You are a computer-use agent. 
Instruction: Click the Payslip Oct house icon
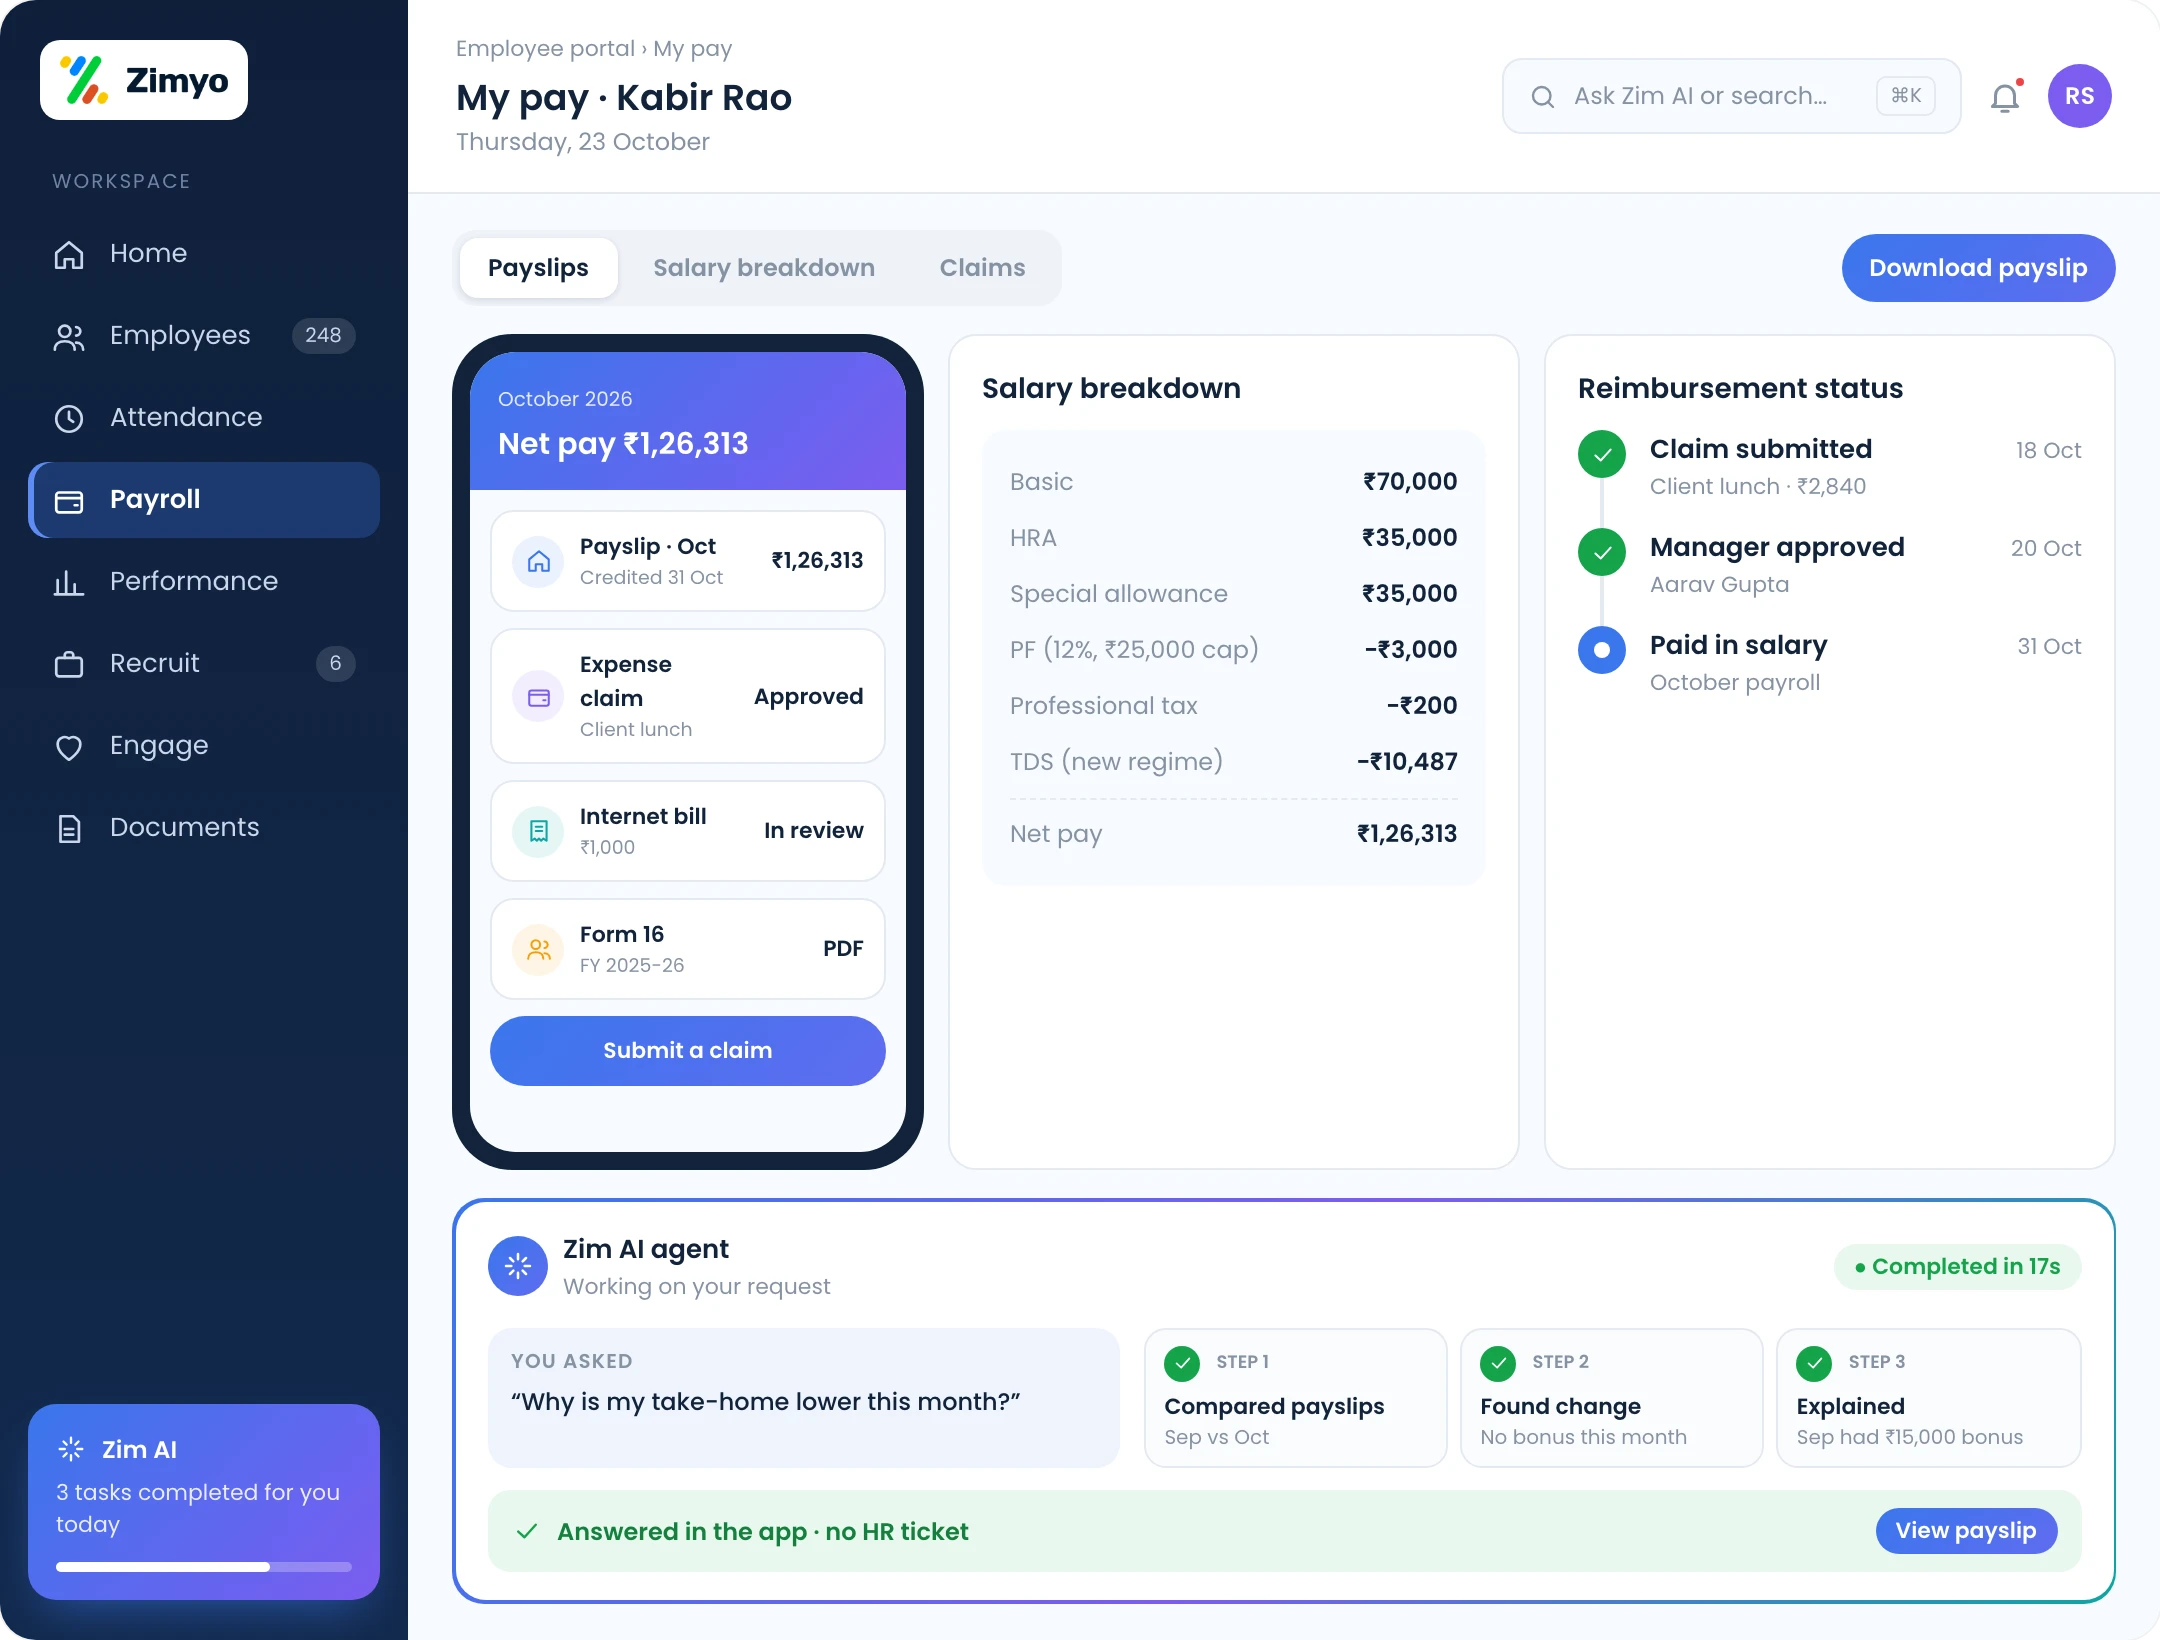click(x=538, y=561)
